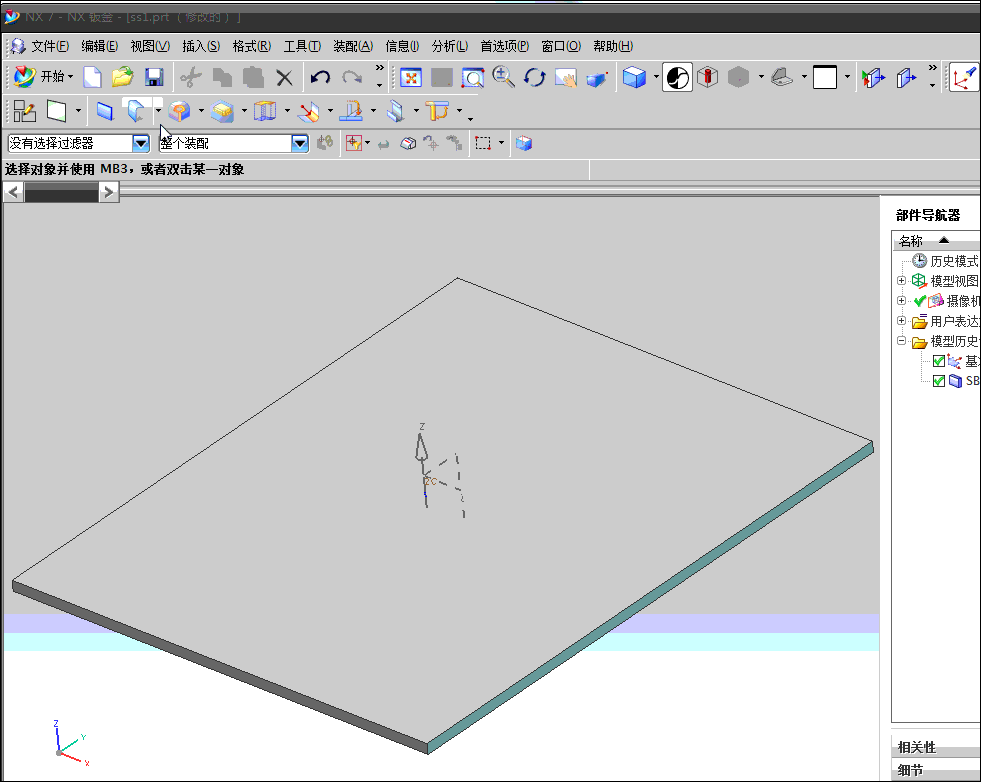
Task: Open the dropdown next to selection rectangle icon
Action: tap(501, 143)
